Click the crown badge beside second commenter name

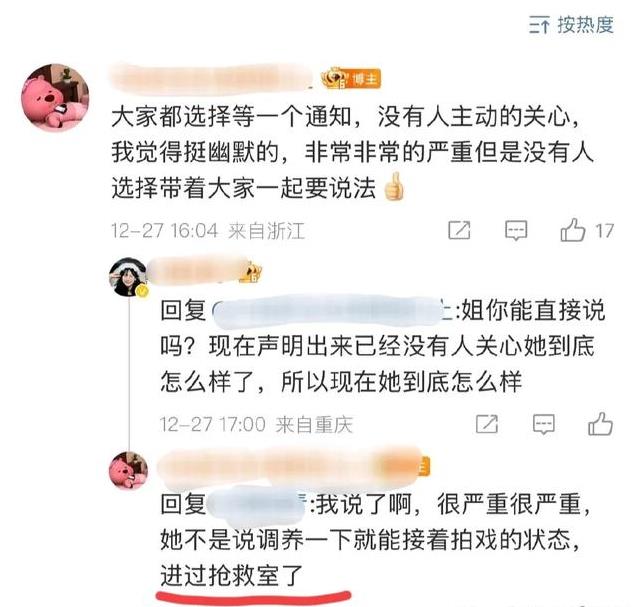(251, 272)
